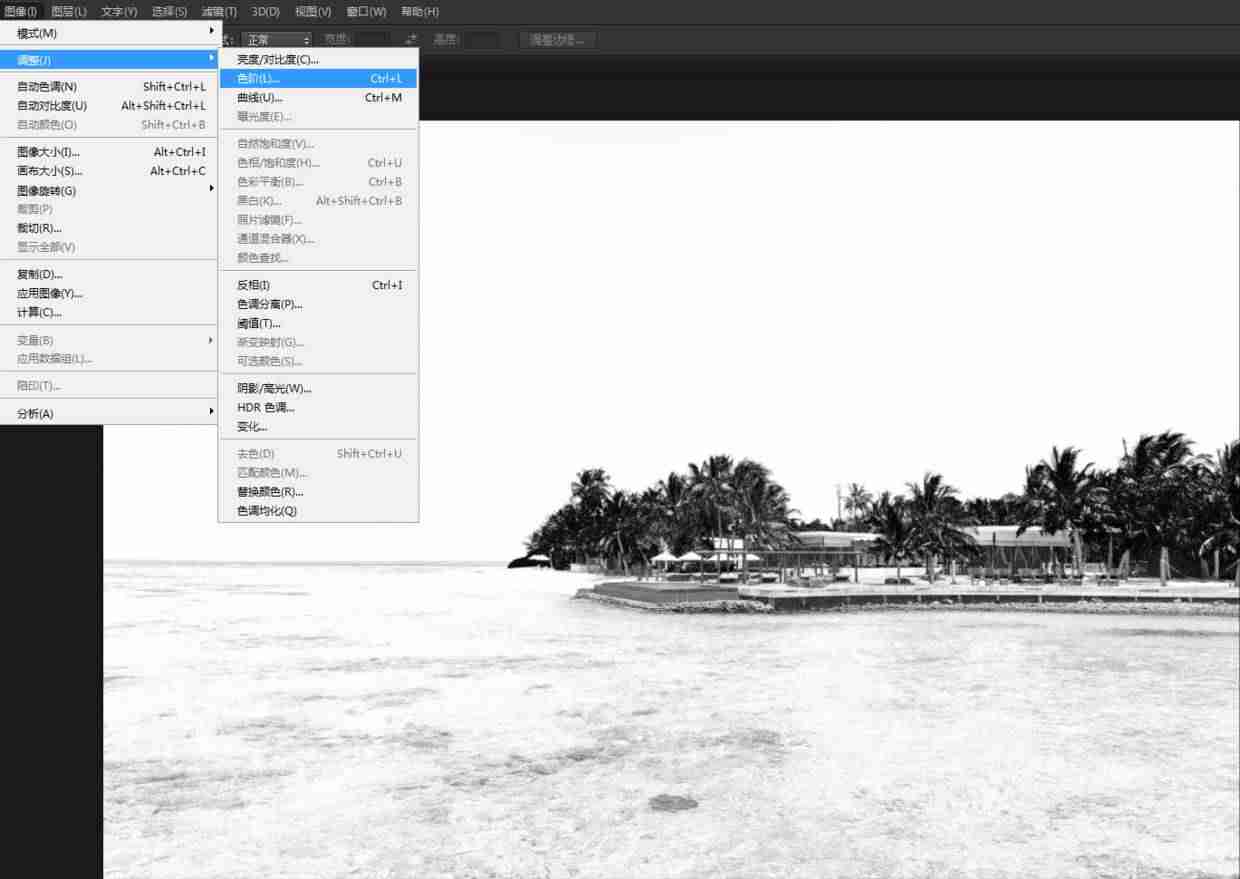Open the 滤镜(T) menu in menu bar

coord(219,11)
